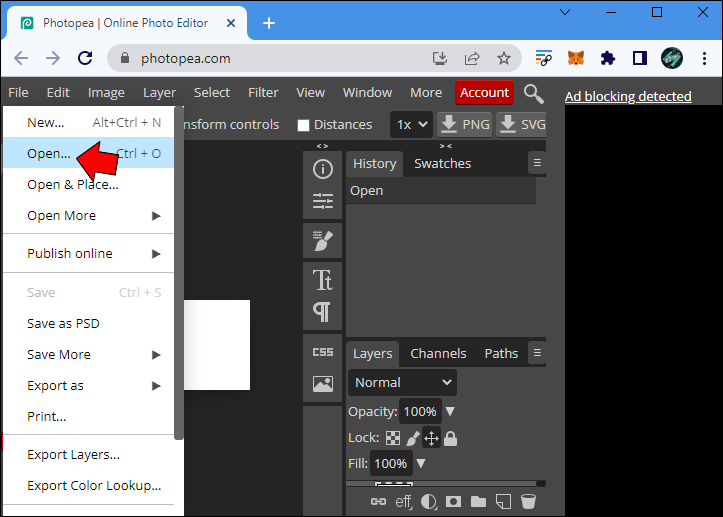
Task: Choose Export Layers... menu item
Action: pos(89,454)
